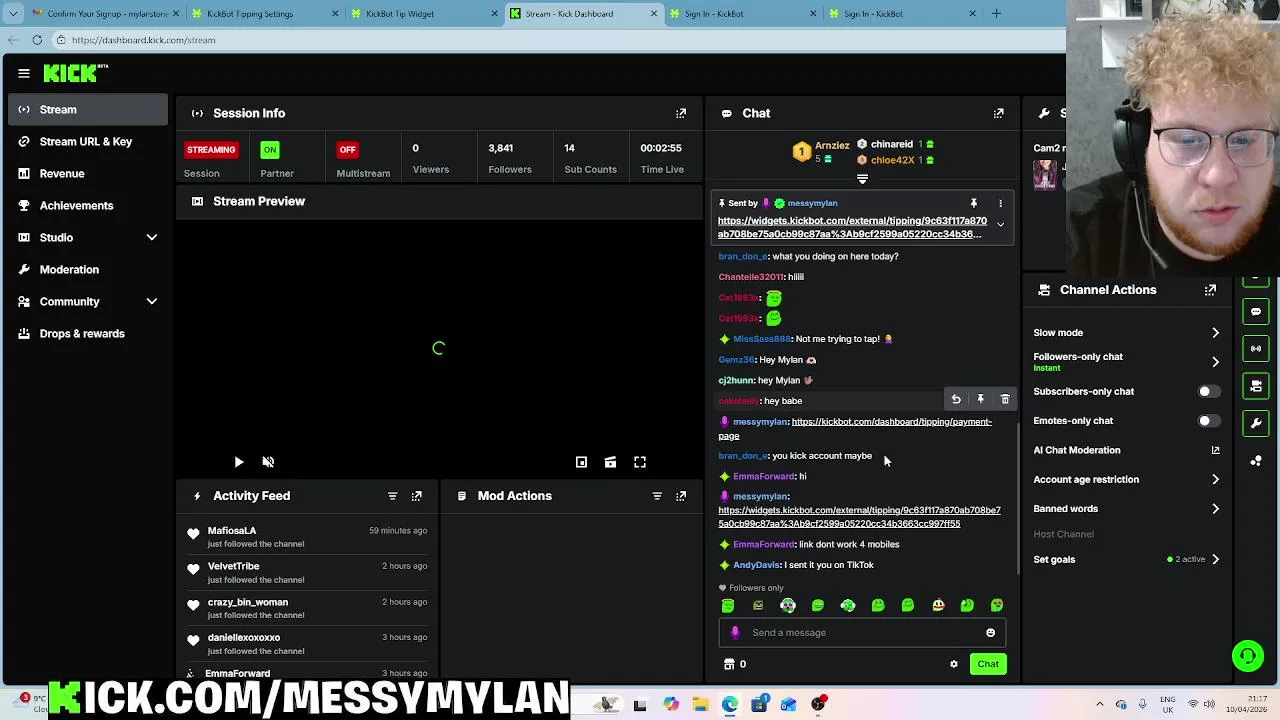Reply to cakehelly's hey babe message
The width and height of the screenshot is (1280, 720).
tap(956, 399)
